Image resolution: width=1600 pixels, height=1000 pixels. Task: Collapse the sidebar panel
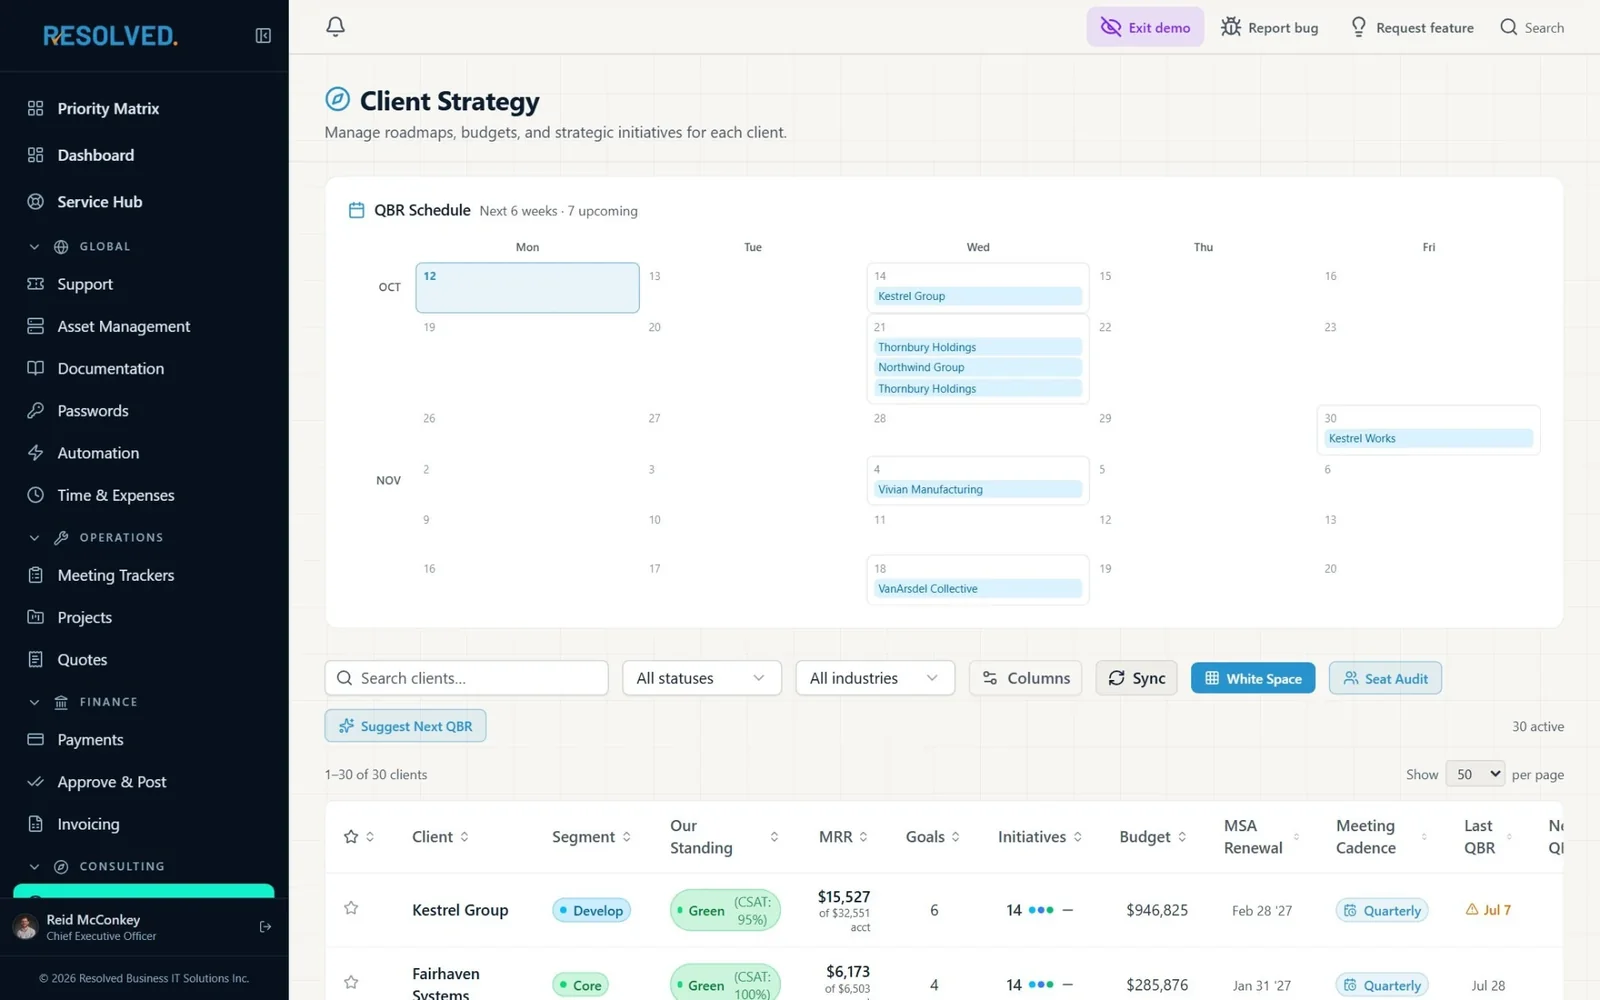click(x=263, y=36)
